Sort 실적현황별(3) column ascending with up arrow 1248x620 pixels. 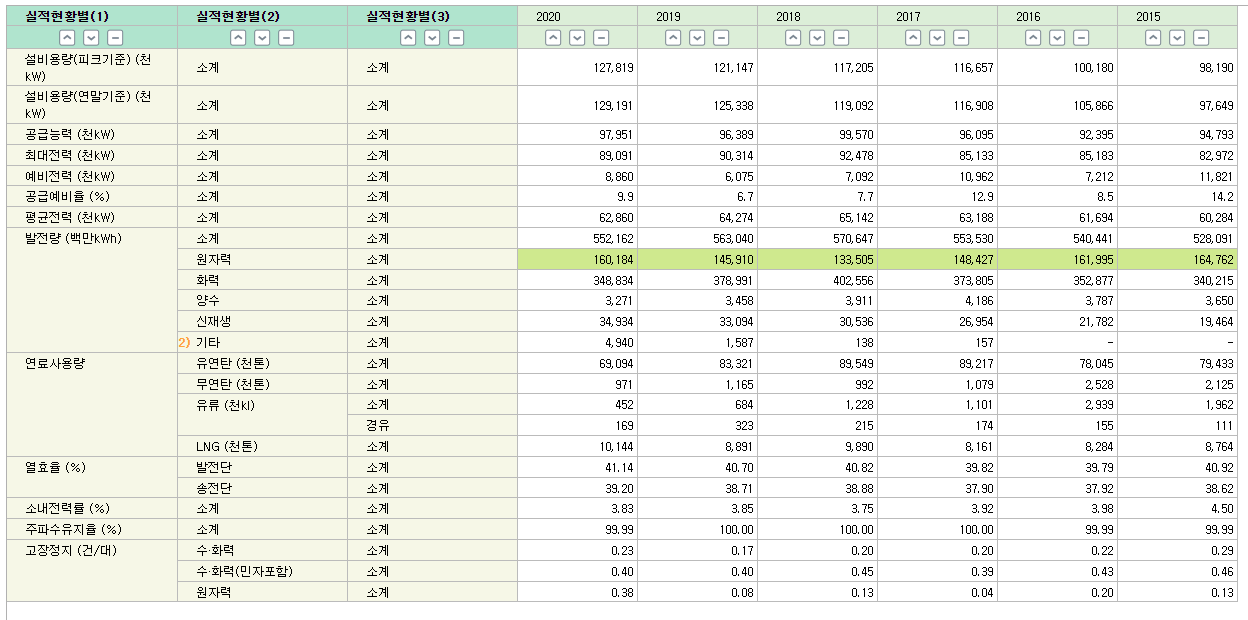pyautogui.click(x=408, y=37)
